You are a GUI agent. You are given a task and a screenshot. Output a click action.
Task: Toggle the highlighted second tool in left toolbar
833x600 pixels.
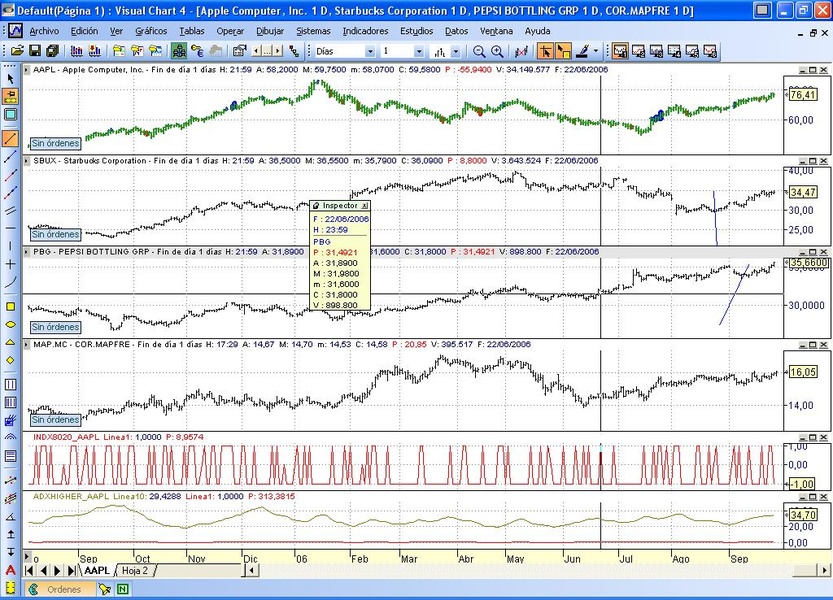pos(10,97)
